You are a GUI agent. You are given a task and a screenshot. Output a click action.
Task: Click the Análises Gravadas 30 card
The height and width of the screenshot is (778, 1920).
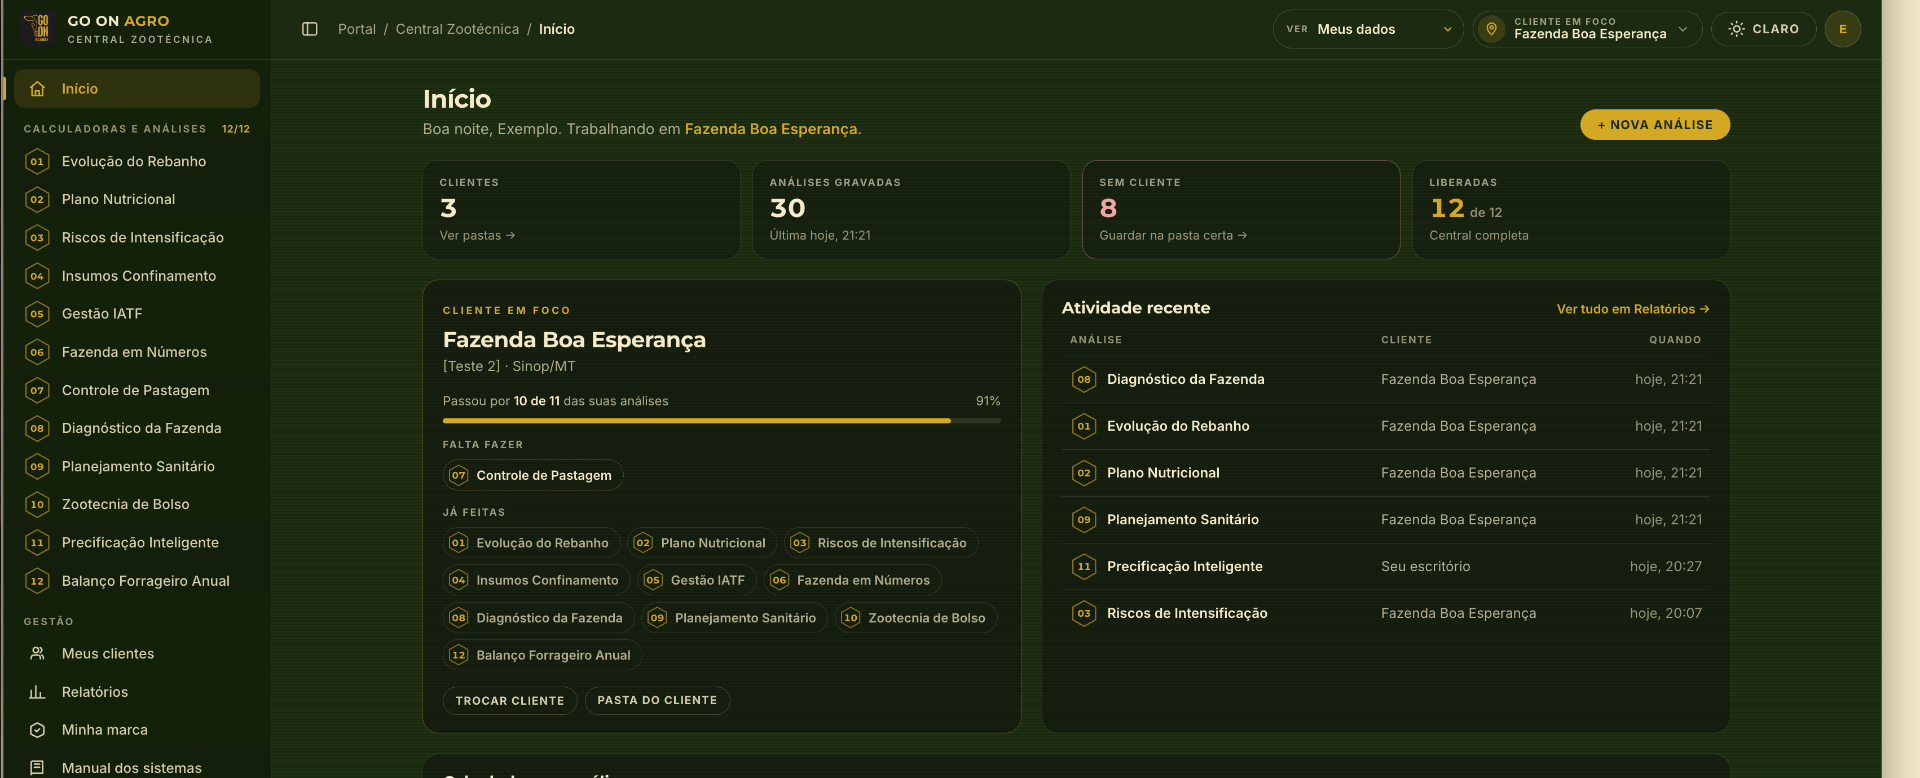[x=911, y=210]
